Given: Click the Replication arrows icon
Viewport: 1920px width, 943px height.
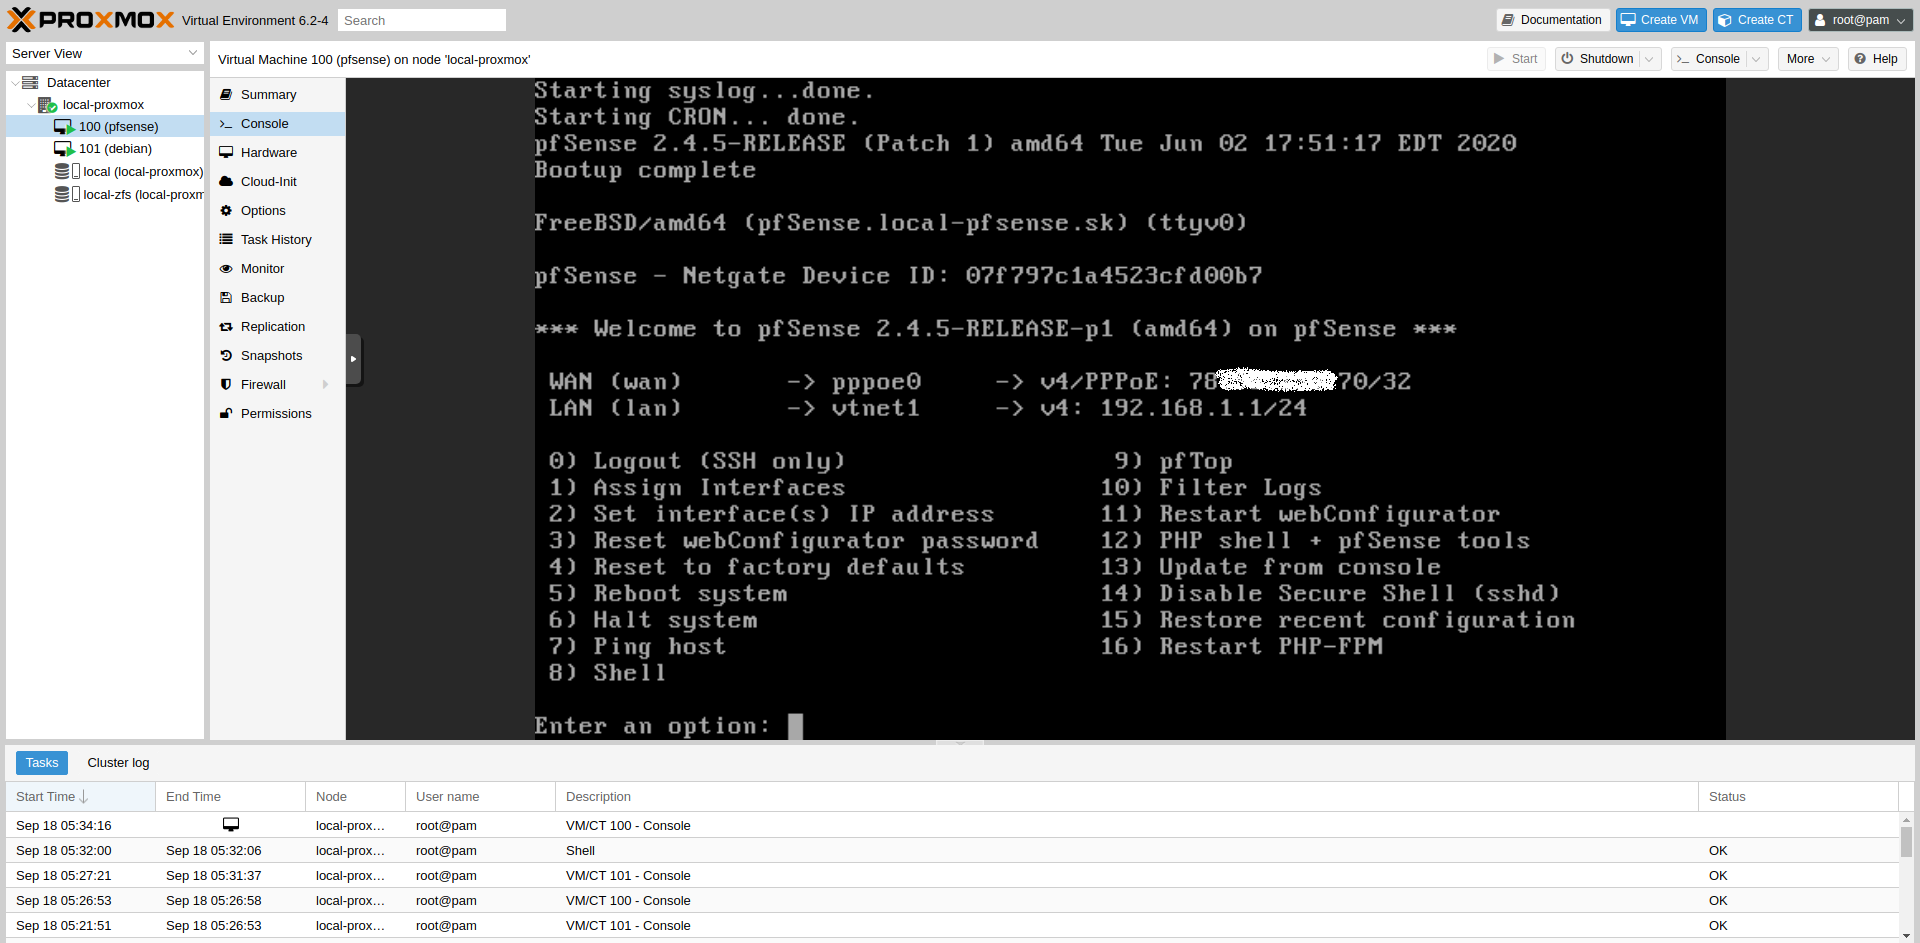Looking at the screenshot, I should 226,327.
